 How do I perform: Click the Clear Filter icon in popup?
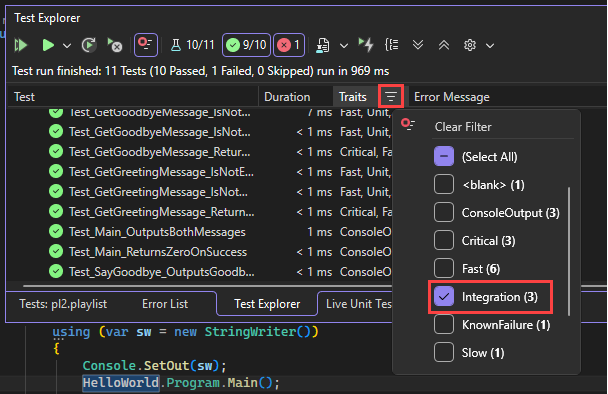408,125
